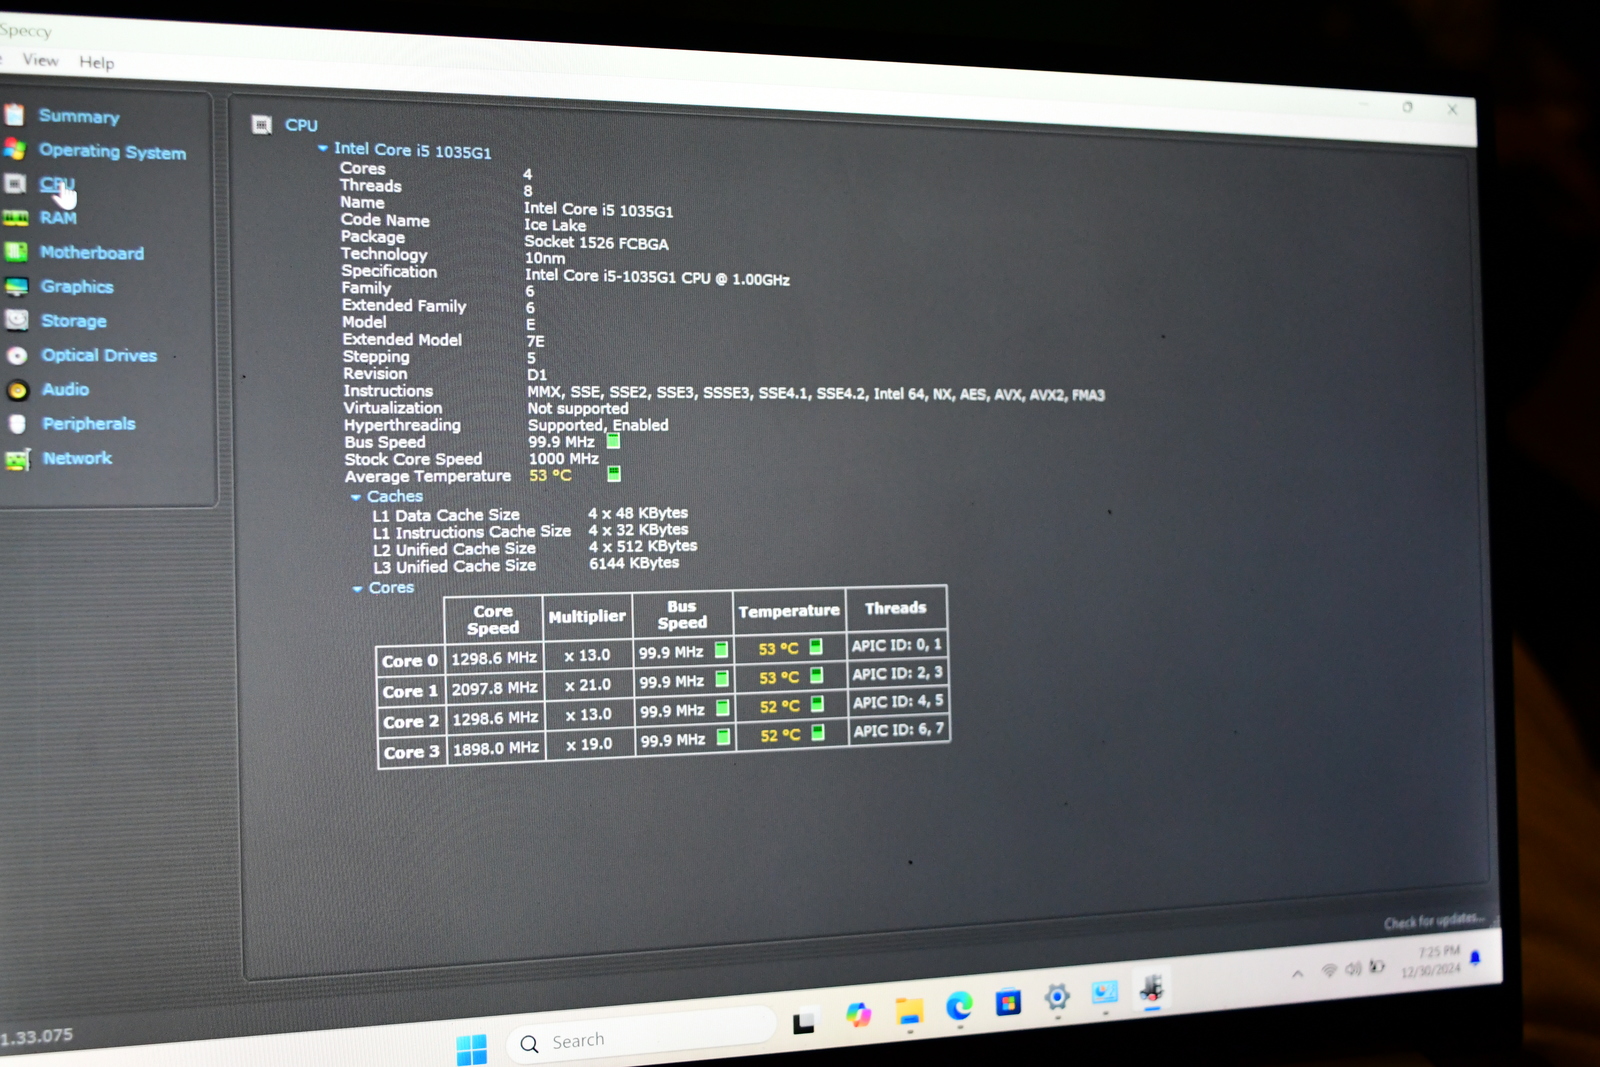Click the Check for updates link
The height and width of the screenshot is (1067, 1600).
coord(1434,921)
